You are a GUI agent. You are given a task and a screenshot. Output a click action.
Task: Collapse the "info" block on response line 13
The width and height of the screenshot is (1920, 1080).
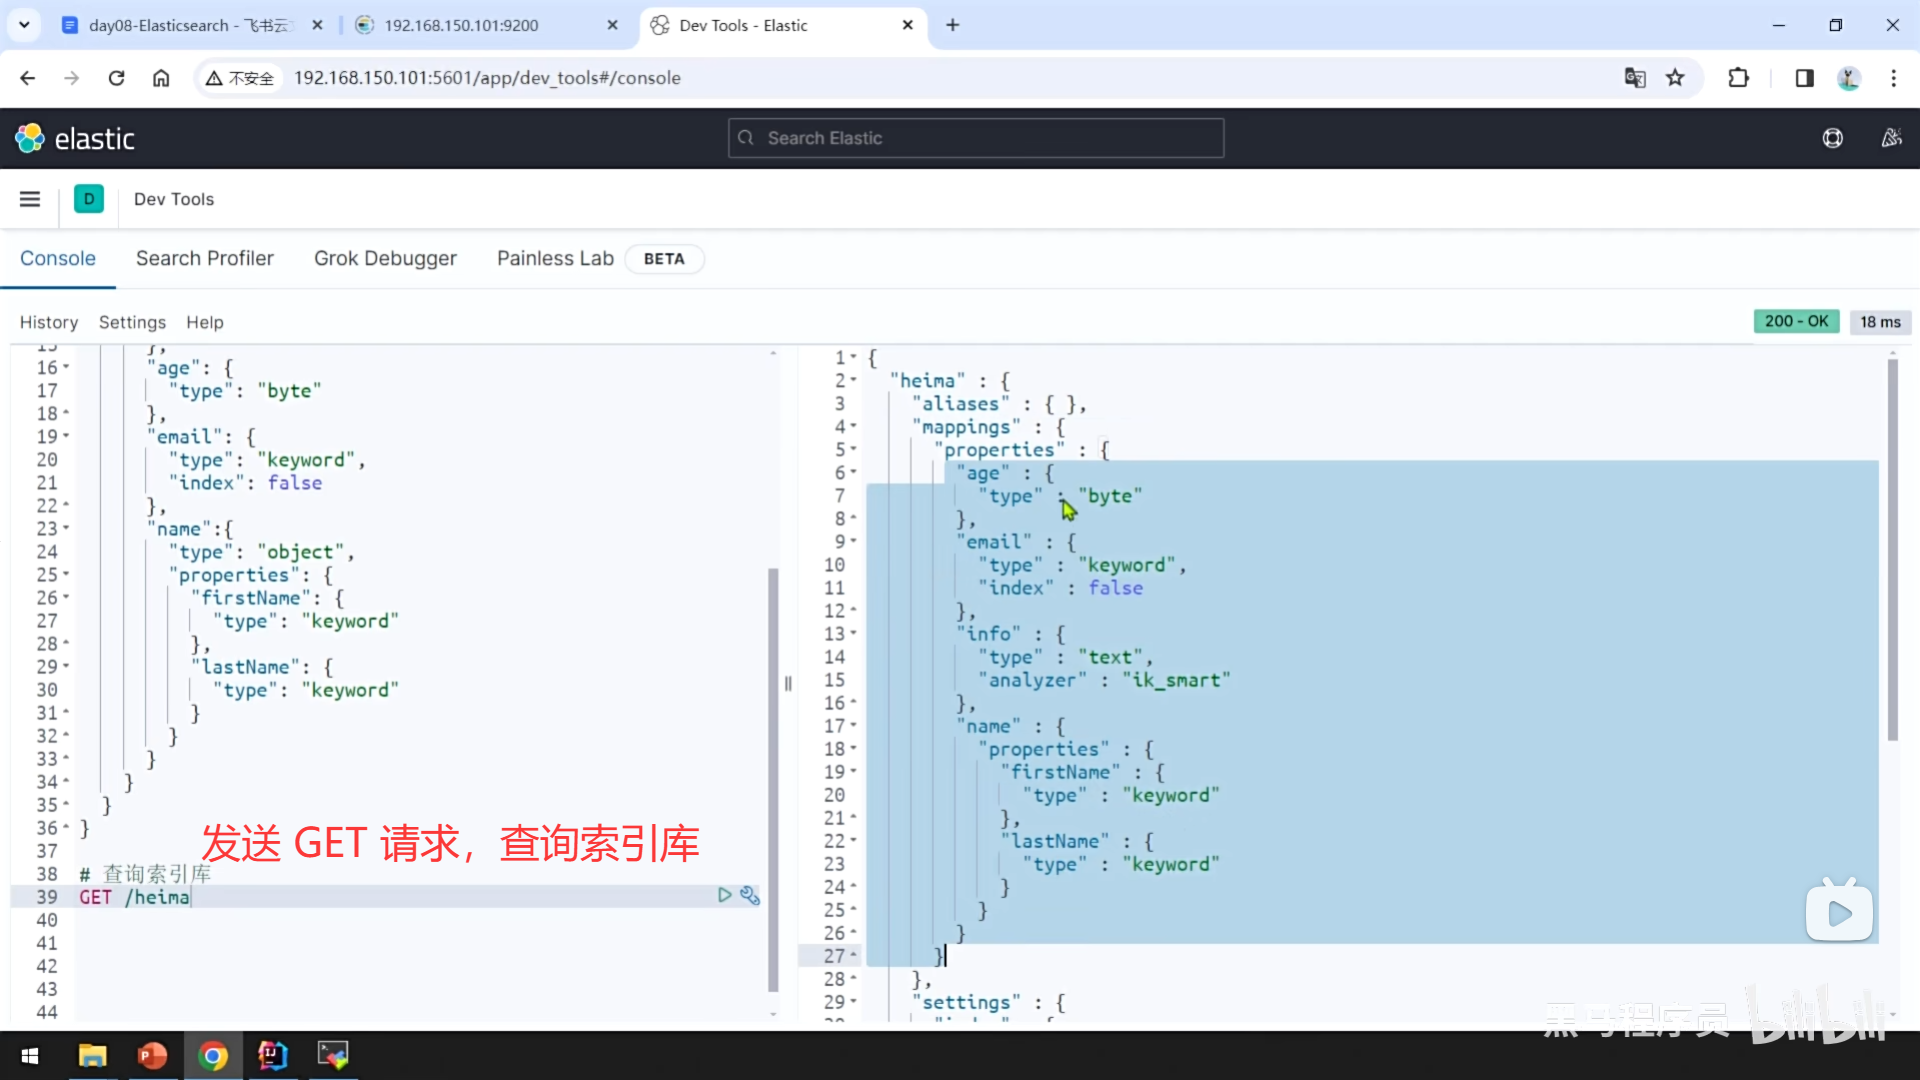854,634
